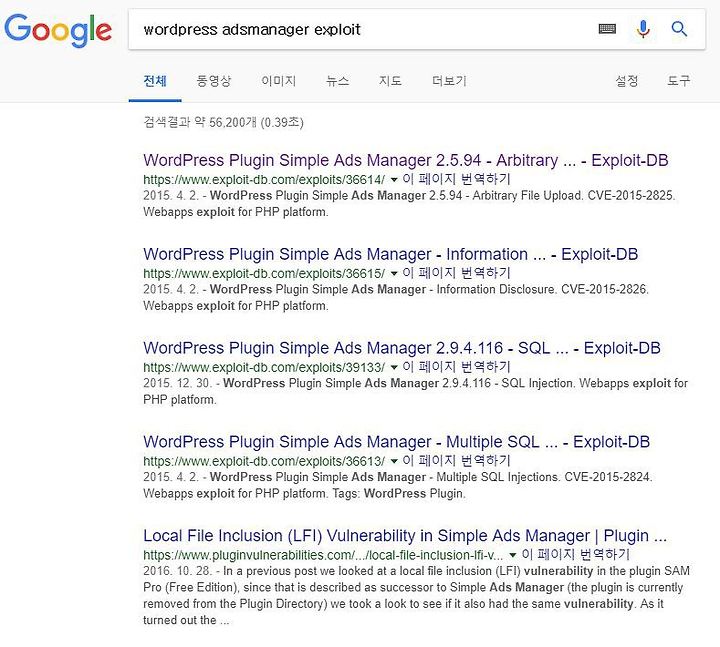Click exploits/36614 URL
Screen dimensions: 720x647
pos(264,180)
